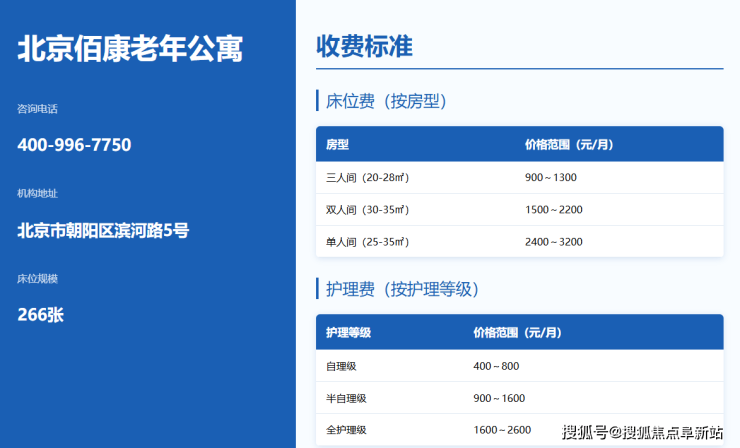The width and height of the screenshot is (740, 448).
Task: Click the bed fee 价格范围 column header
Action: (569, 144)
